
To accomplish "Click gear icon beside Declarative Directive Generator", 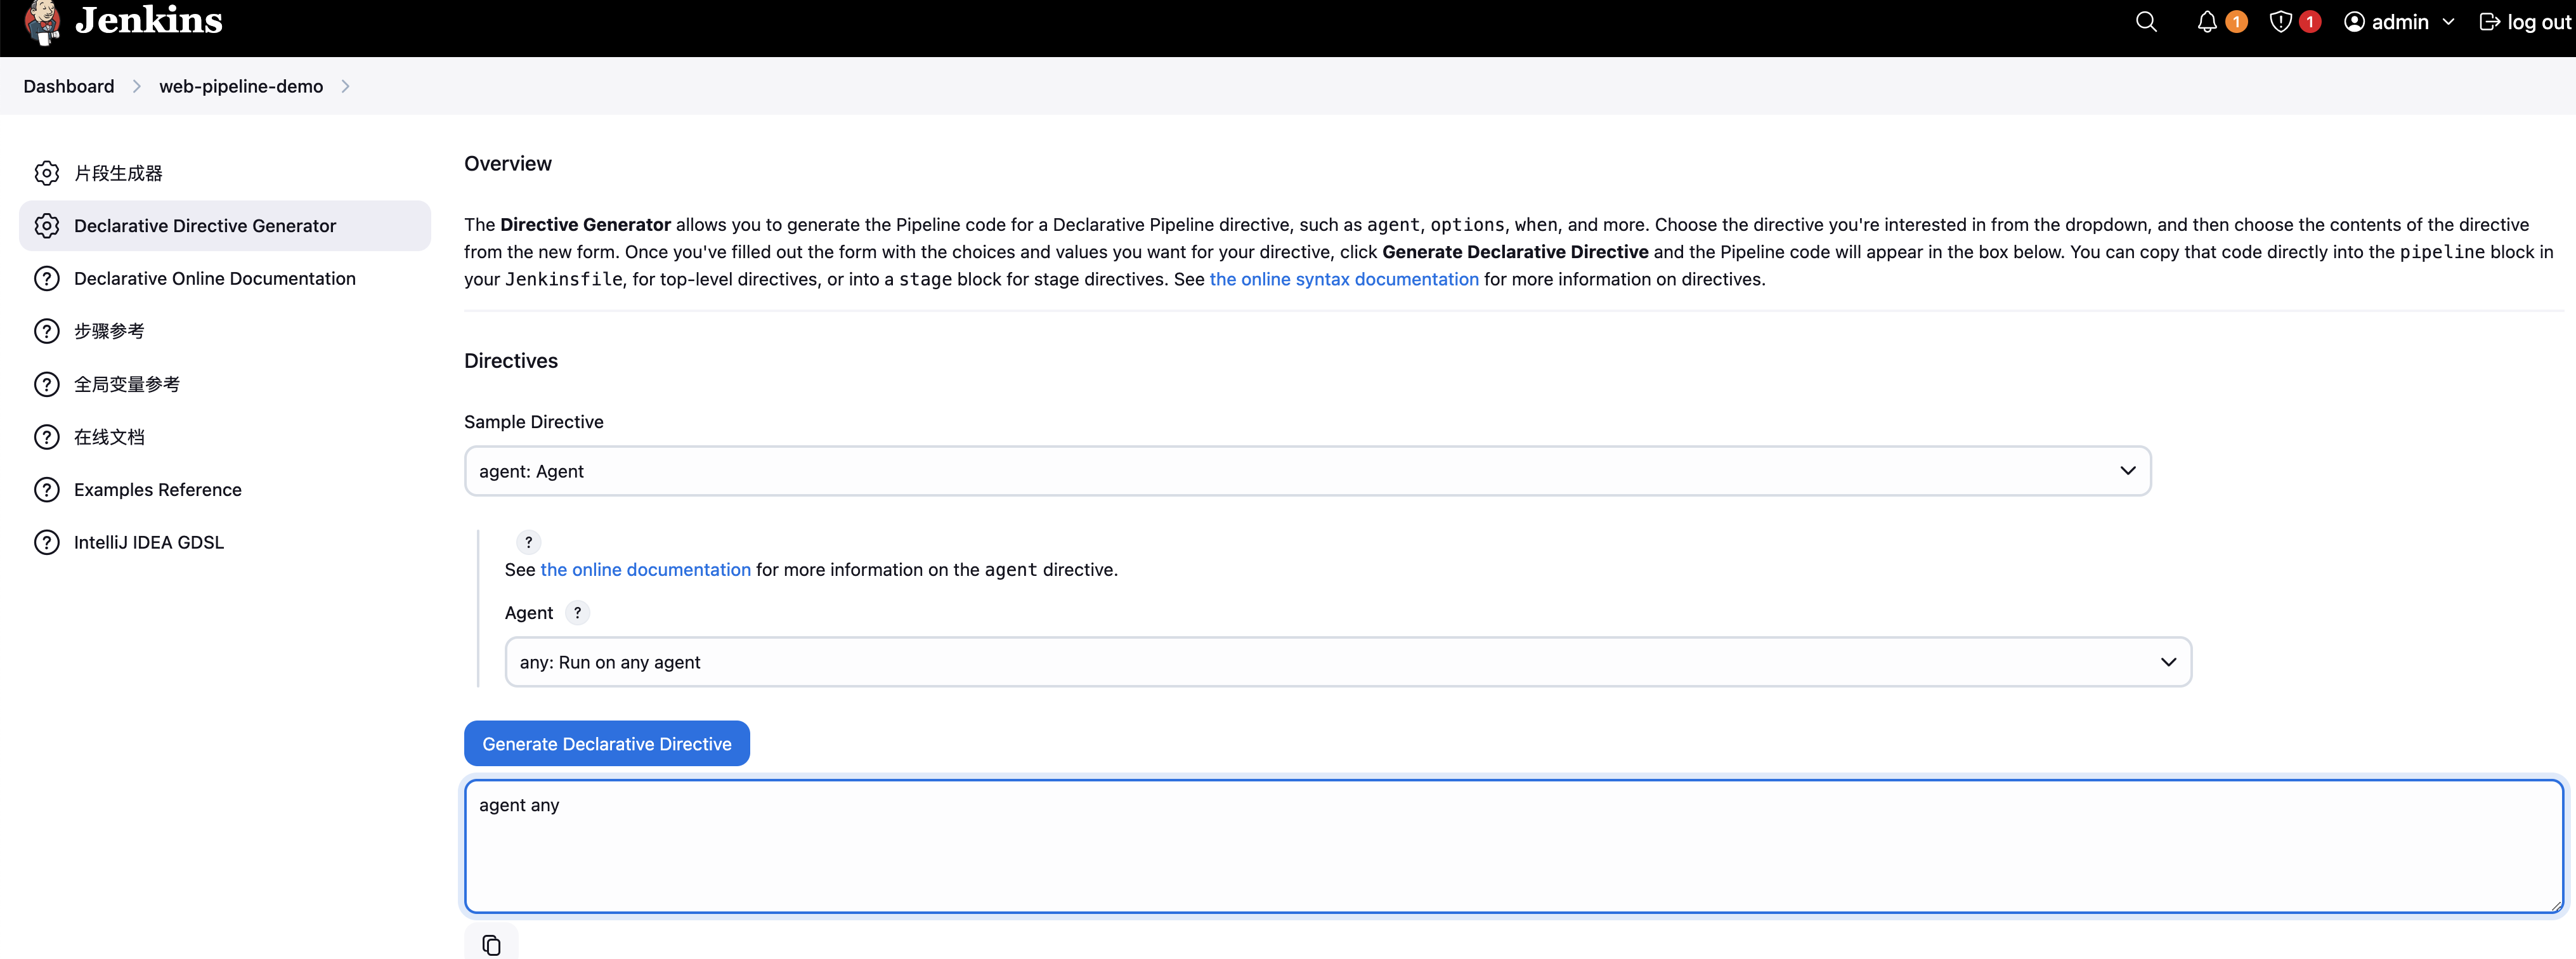I will tap(47, 226).
